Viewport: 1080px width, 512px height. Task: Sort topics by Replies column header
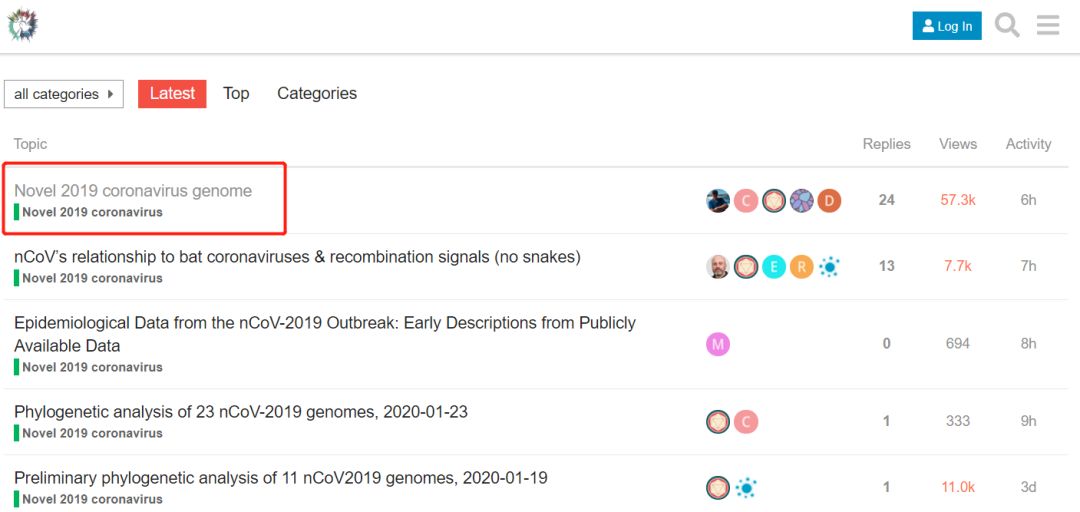point(886,144)
